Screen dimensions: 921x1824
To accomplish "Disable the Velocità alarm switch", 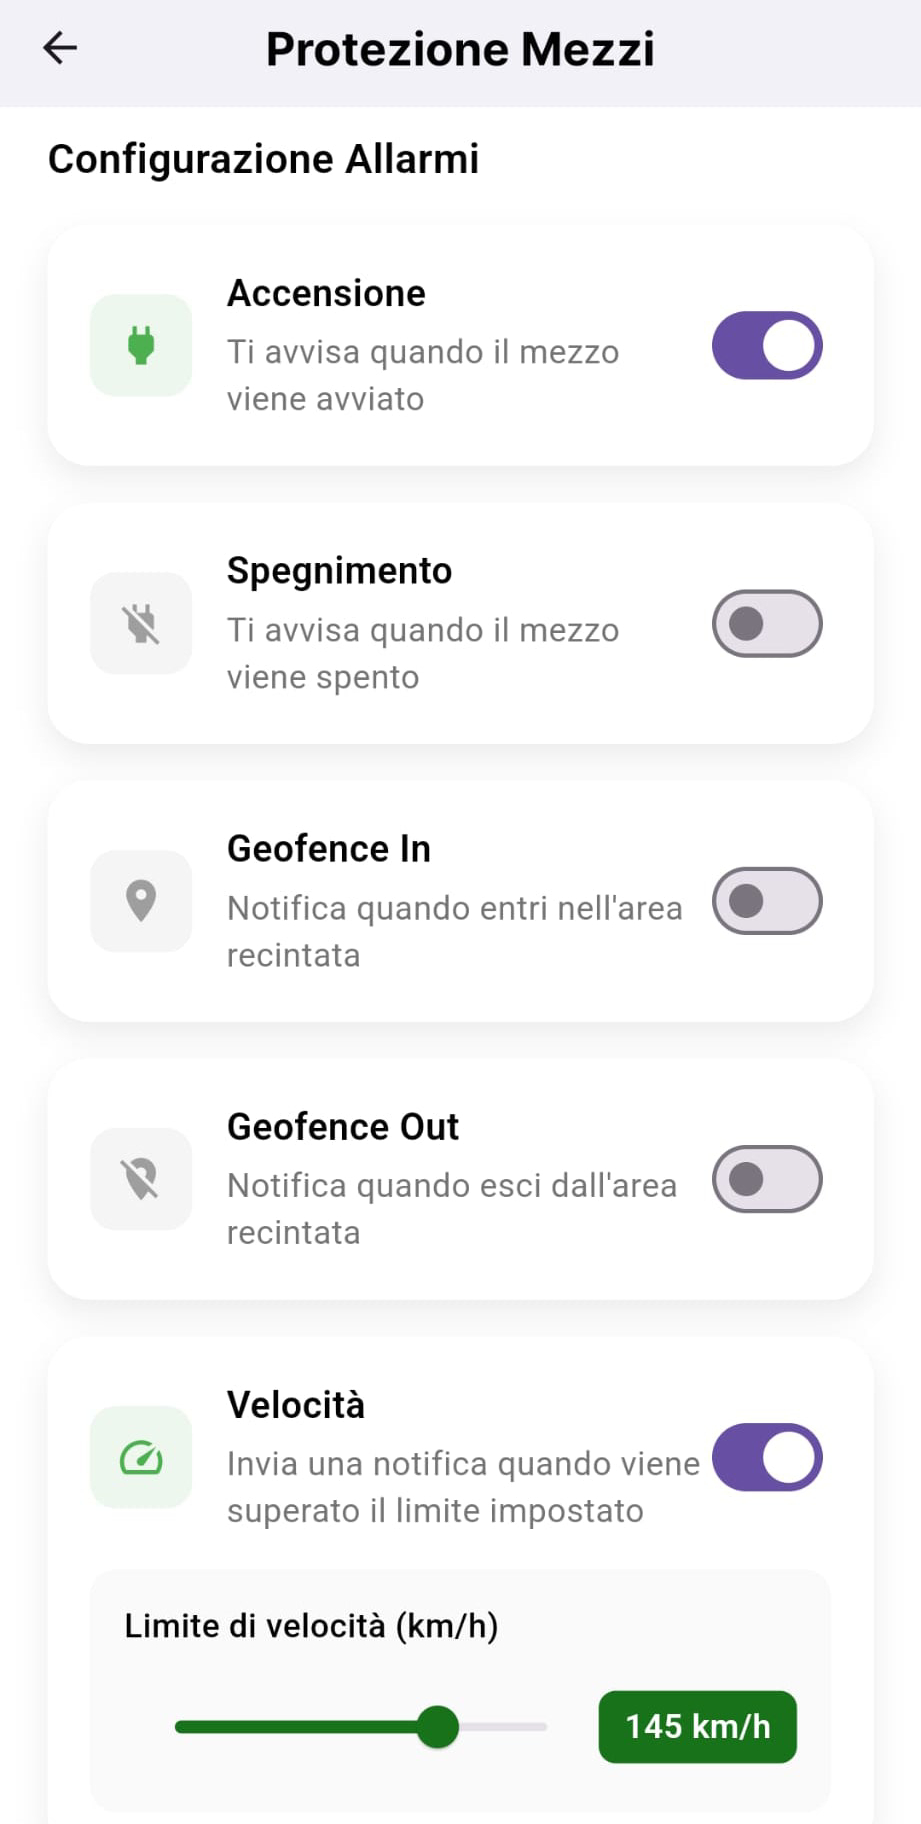I will (767, 1457).
